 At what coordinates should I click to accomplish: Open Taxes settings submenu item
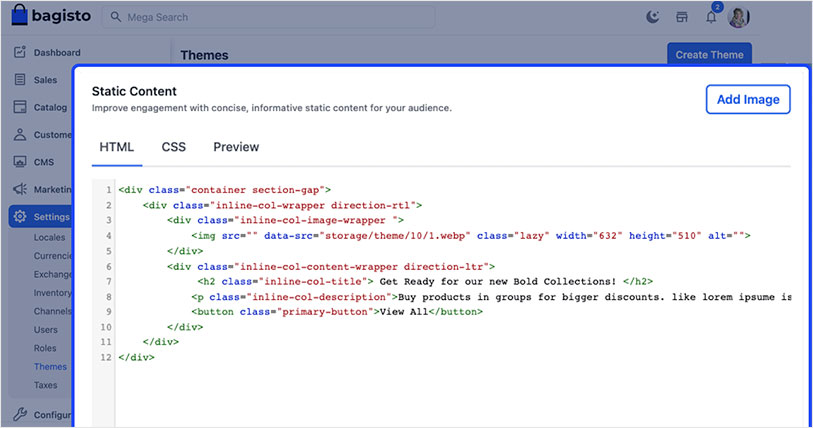pos(46,384)
